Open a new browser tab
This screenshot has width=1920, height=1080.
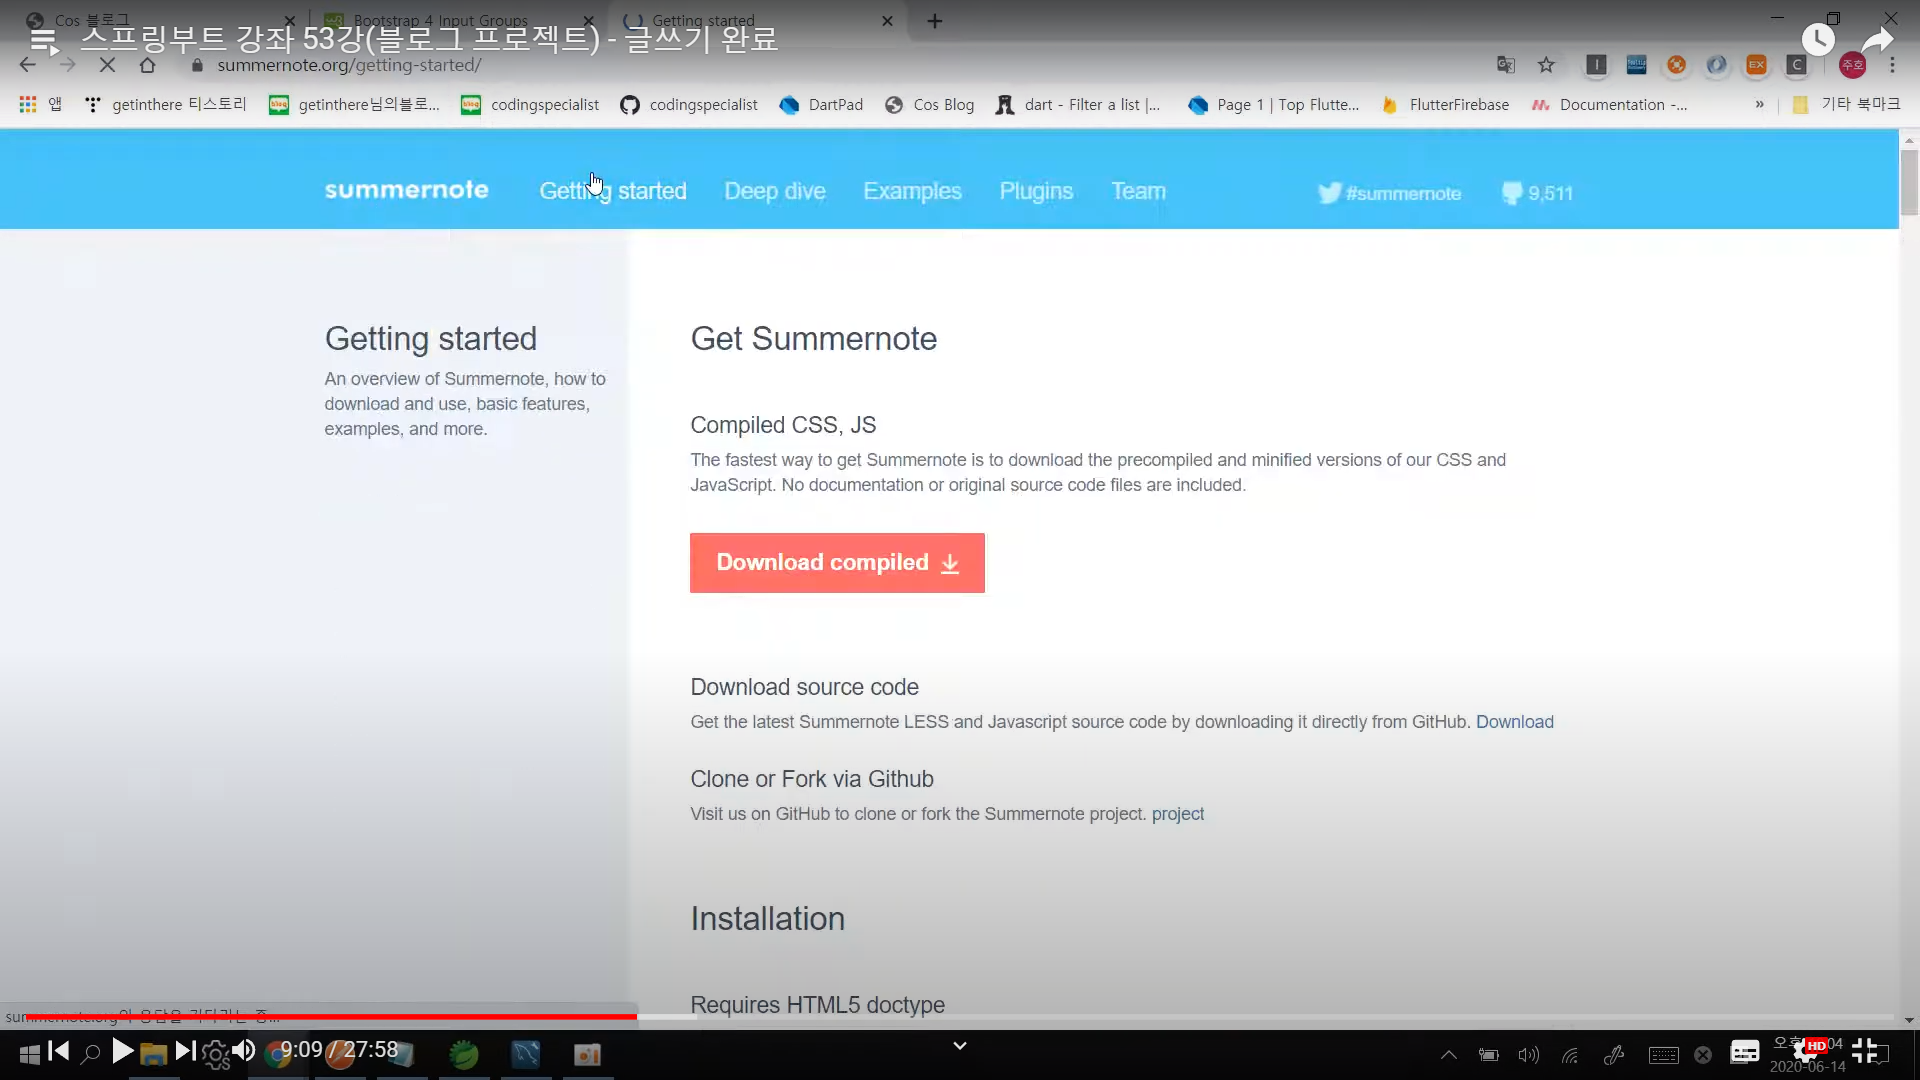pos(935,21)
